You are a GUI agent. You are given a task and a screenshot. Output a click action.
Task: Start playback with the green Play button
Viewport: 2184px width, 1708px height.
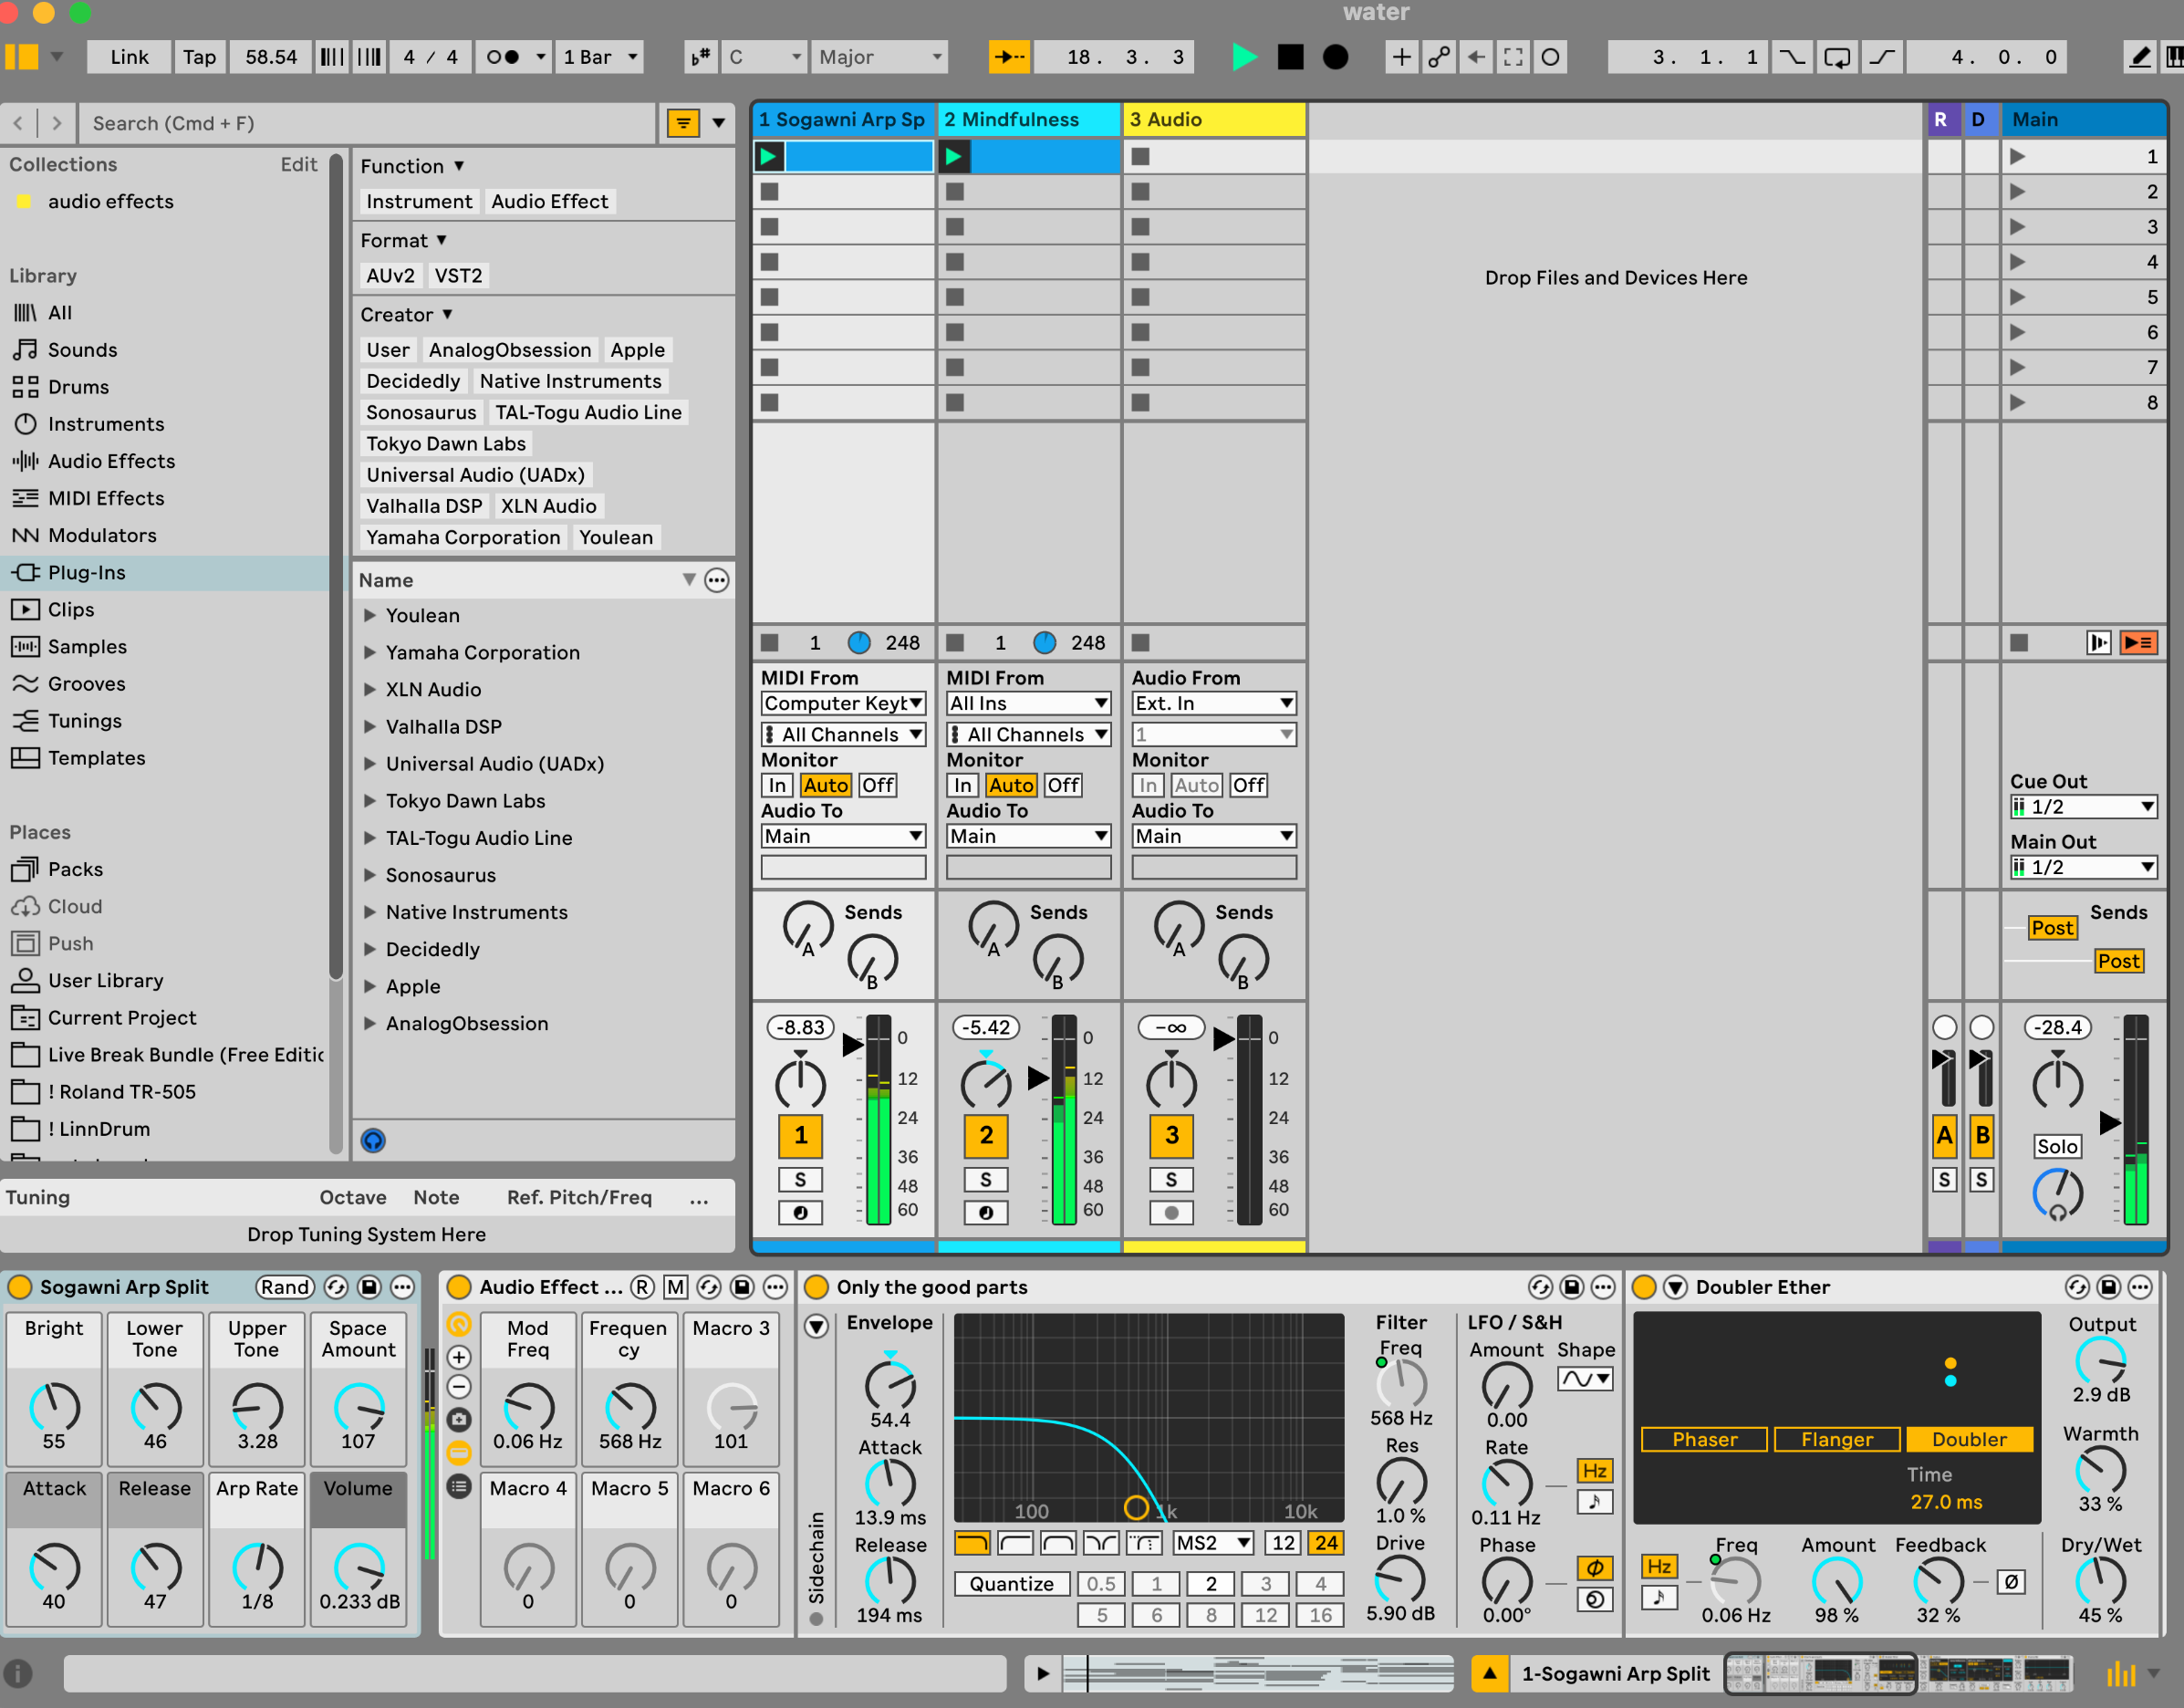coord(1244,57)
